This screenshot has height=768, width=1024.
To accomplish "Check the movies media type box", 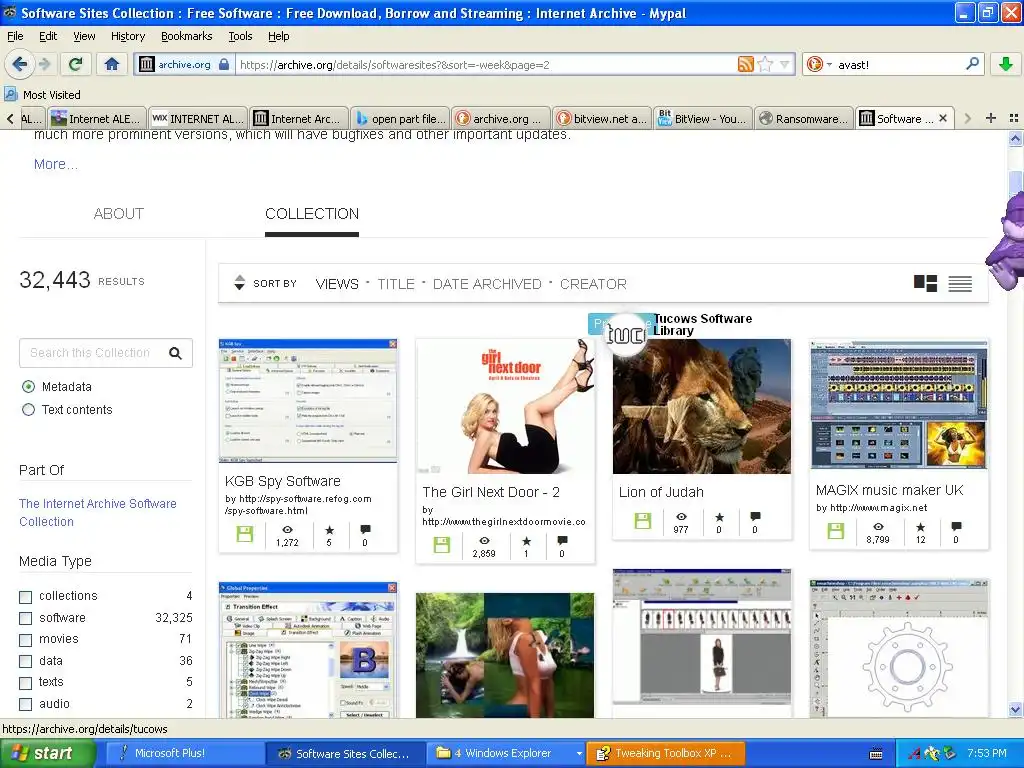I will pos(25,640).
